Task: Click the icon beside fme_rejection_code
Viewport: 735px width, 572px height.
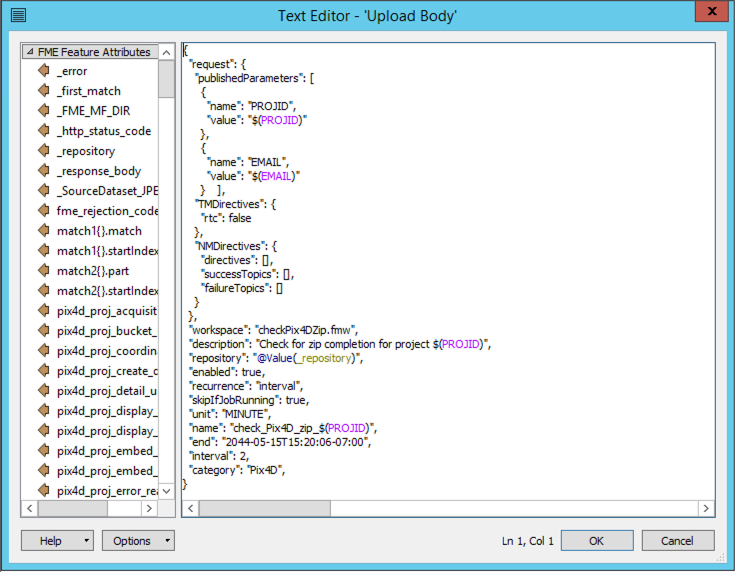Action: click(x=44, y=211)
